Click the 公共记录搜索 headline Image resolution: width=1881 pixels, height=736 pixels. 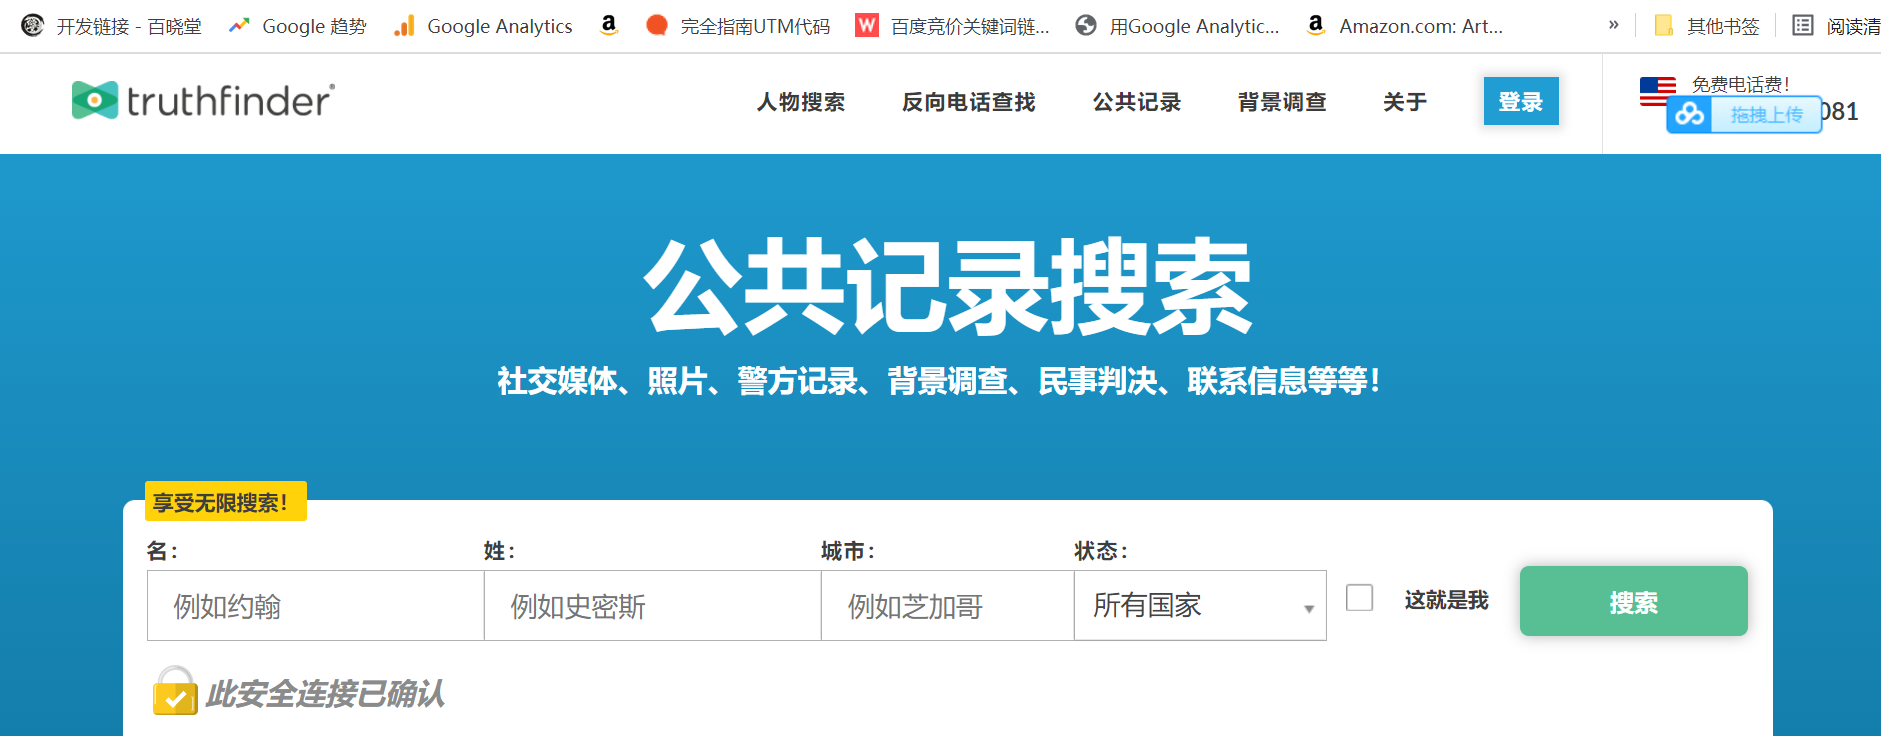pos(948,287)
